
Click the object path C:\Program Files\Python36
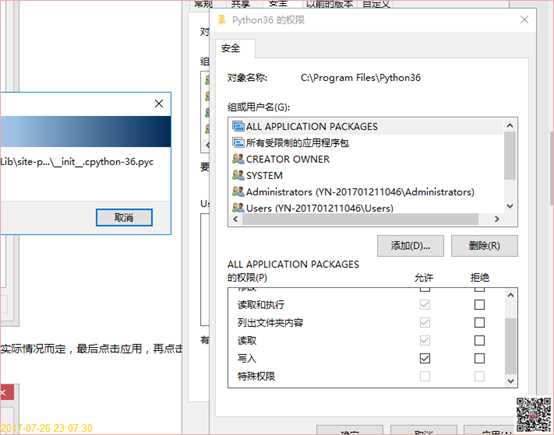tap(360, 77)
